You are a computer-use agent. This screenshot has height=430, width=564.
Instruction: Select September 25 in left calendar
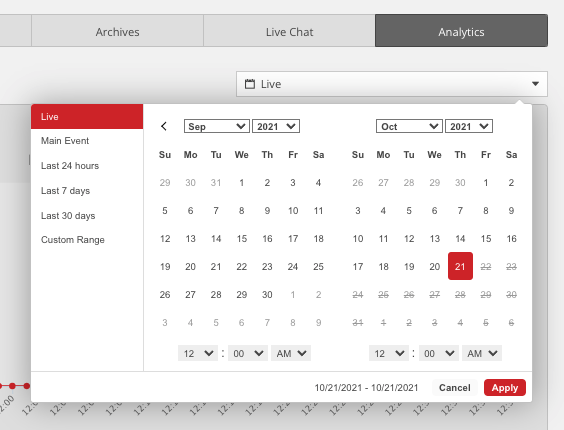pyautogui.click(x=318, y=266)
